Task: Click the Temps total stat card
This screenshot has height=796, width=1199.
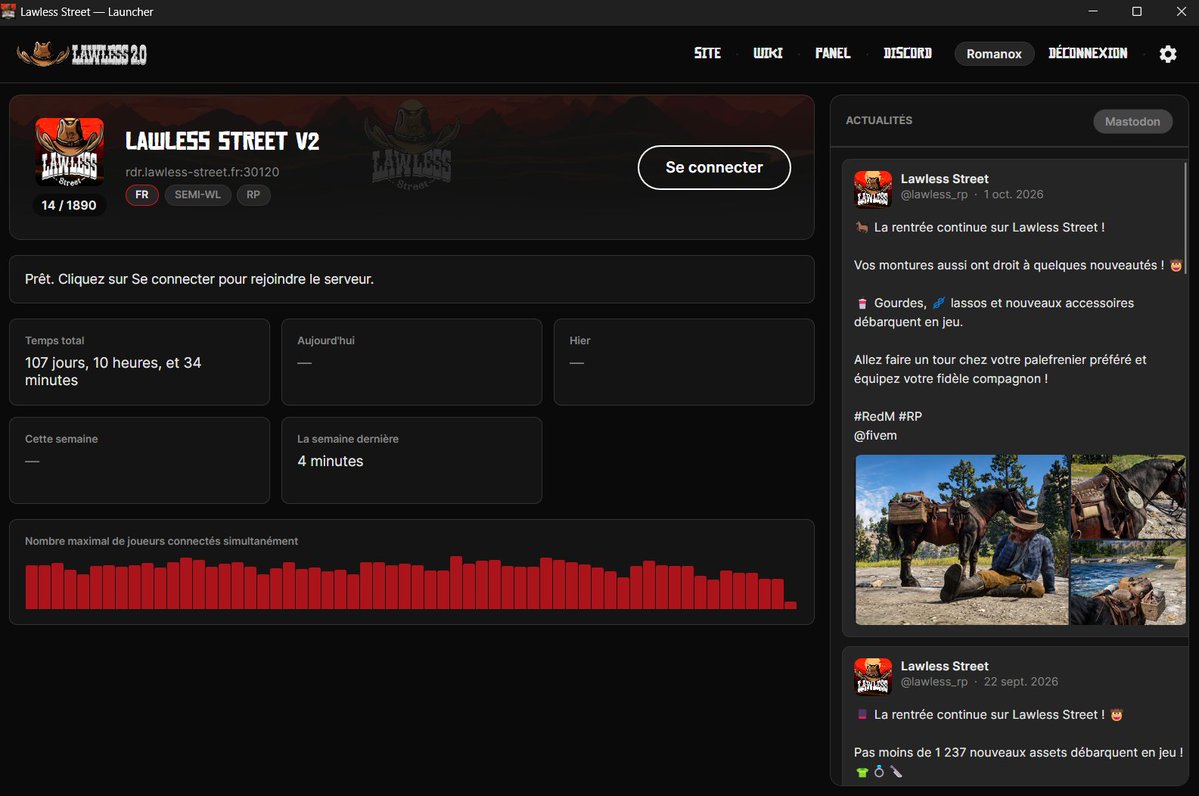Action: (139, 362)
